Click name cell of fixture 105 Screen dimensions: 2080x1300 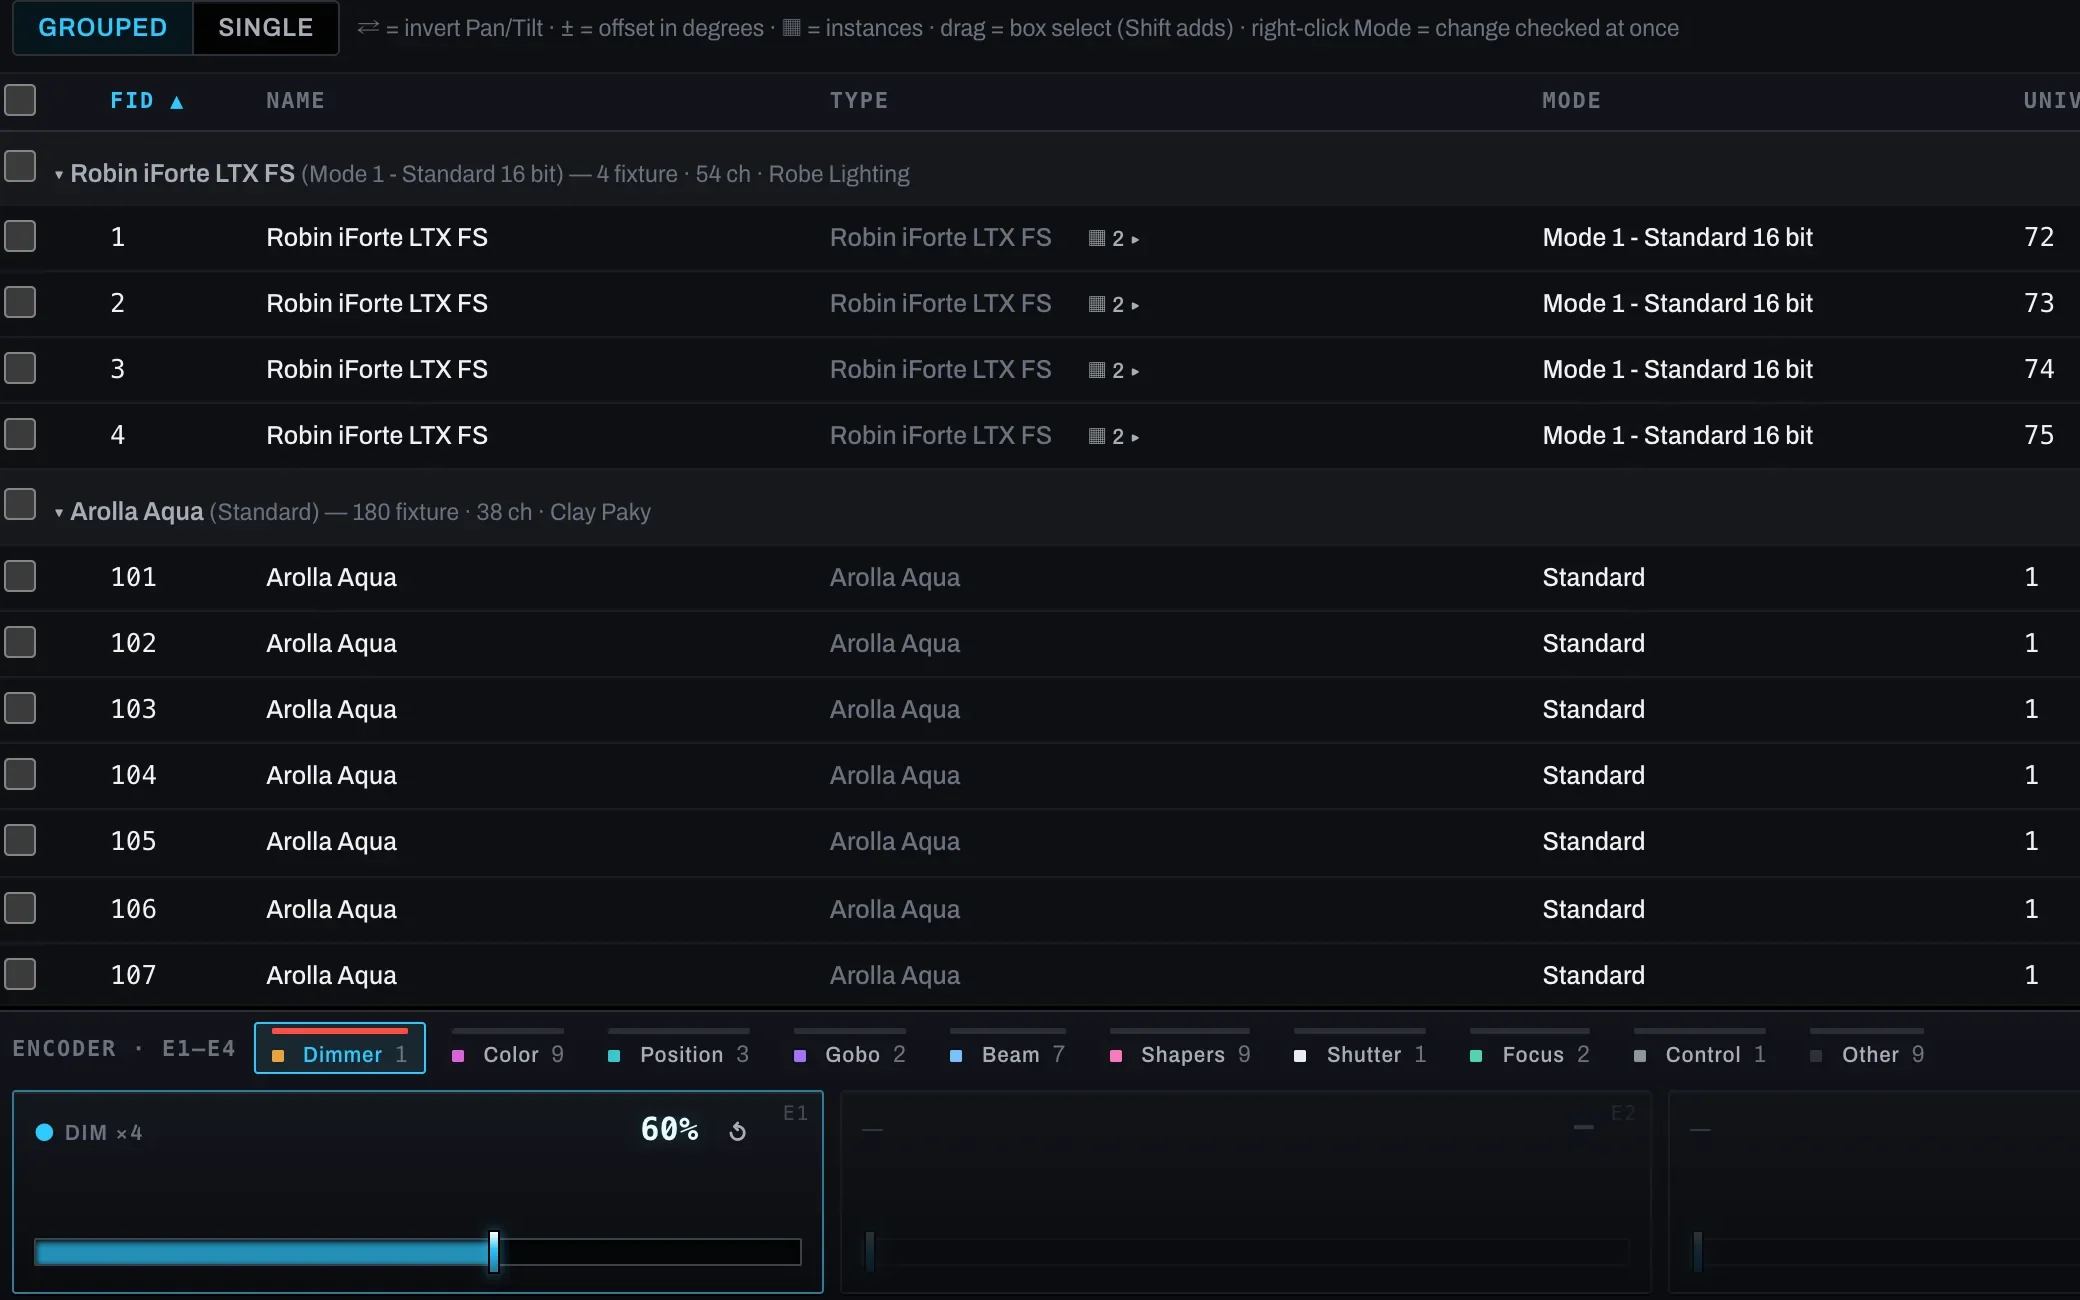331,841
